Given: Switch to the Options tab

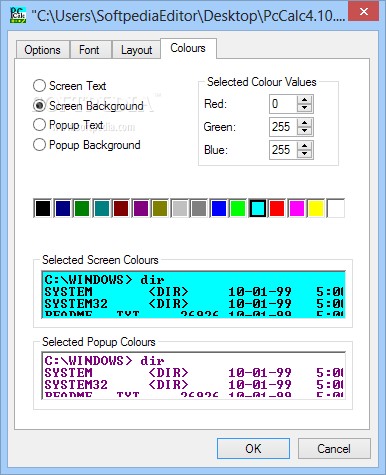Looking at the screenshot, I should pyautogui.click(x=42, y=50).
